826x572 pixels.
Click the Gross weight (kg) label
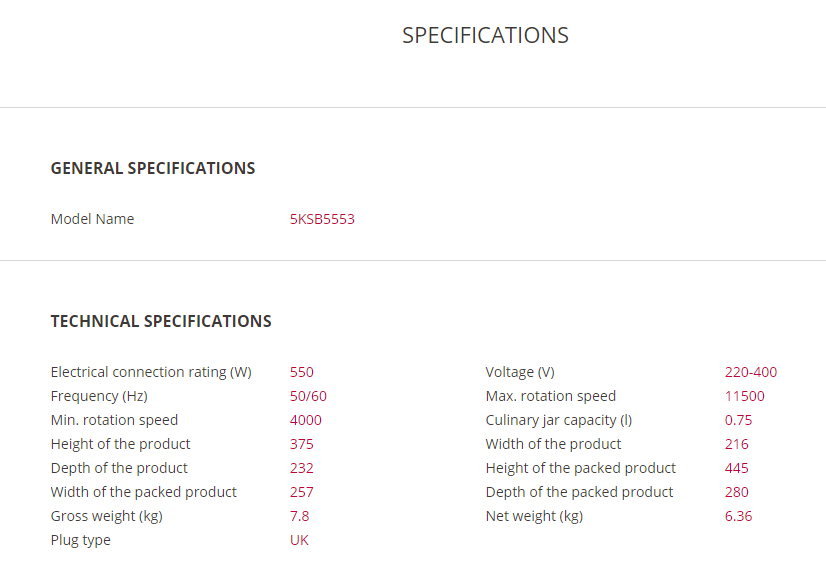click(106, 516)
